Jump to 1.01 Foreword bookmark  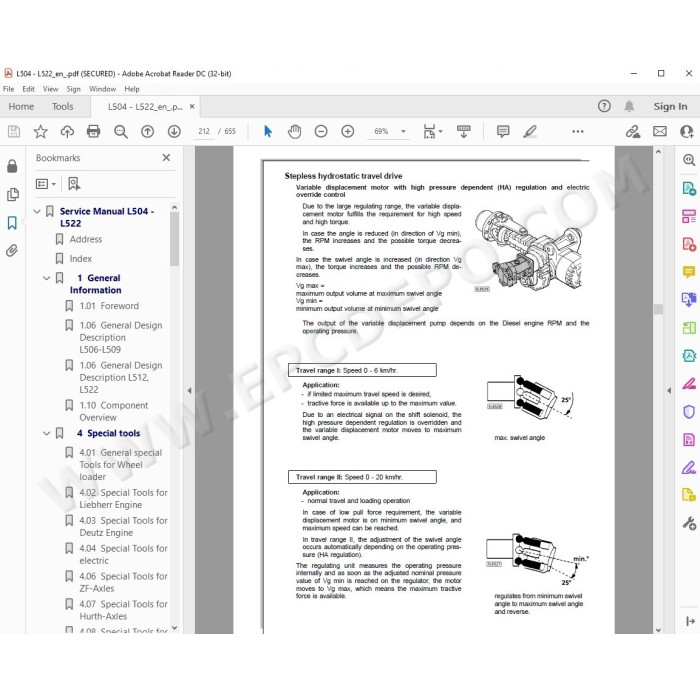click(x=109, y=306)
